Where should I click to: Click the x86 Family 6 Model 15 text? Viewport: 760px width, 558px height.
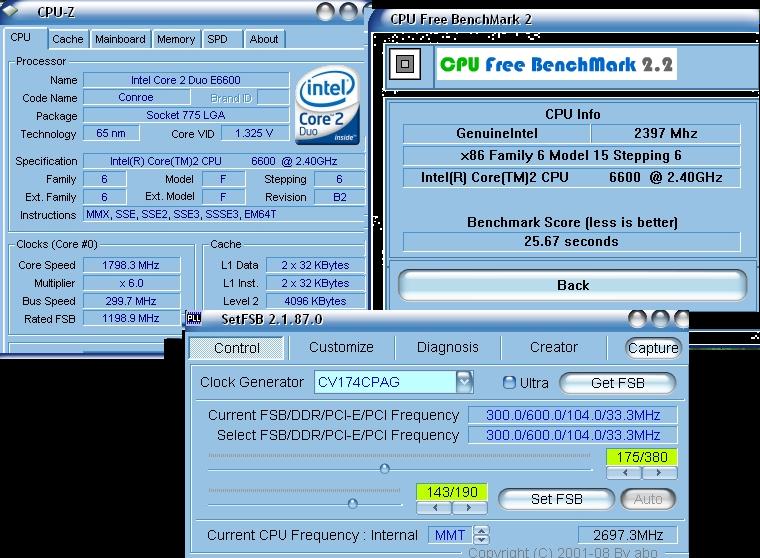click(x=571, y=155)
